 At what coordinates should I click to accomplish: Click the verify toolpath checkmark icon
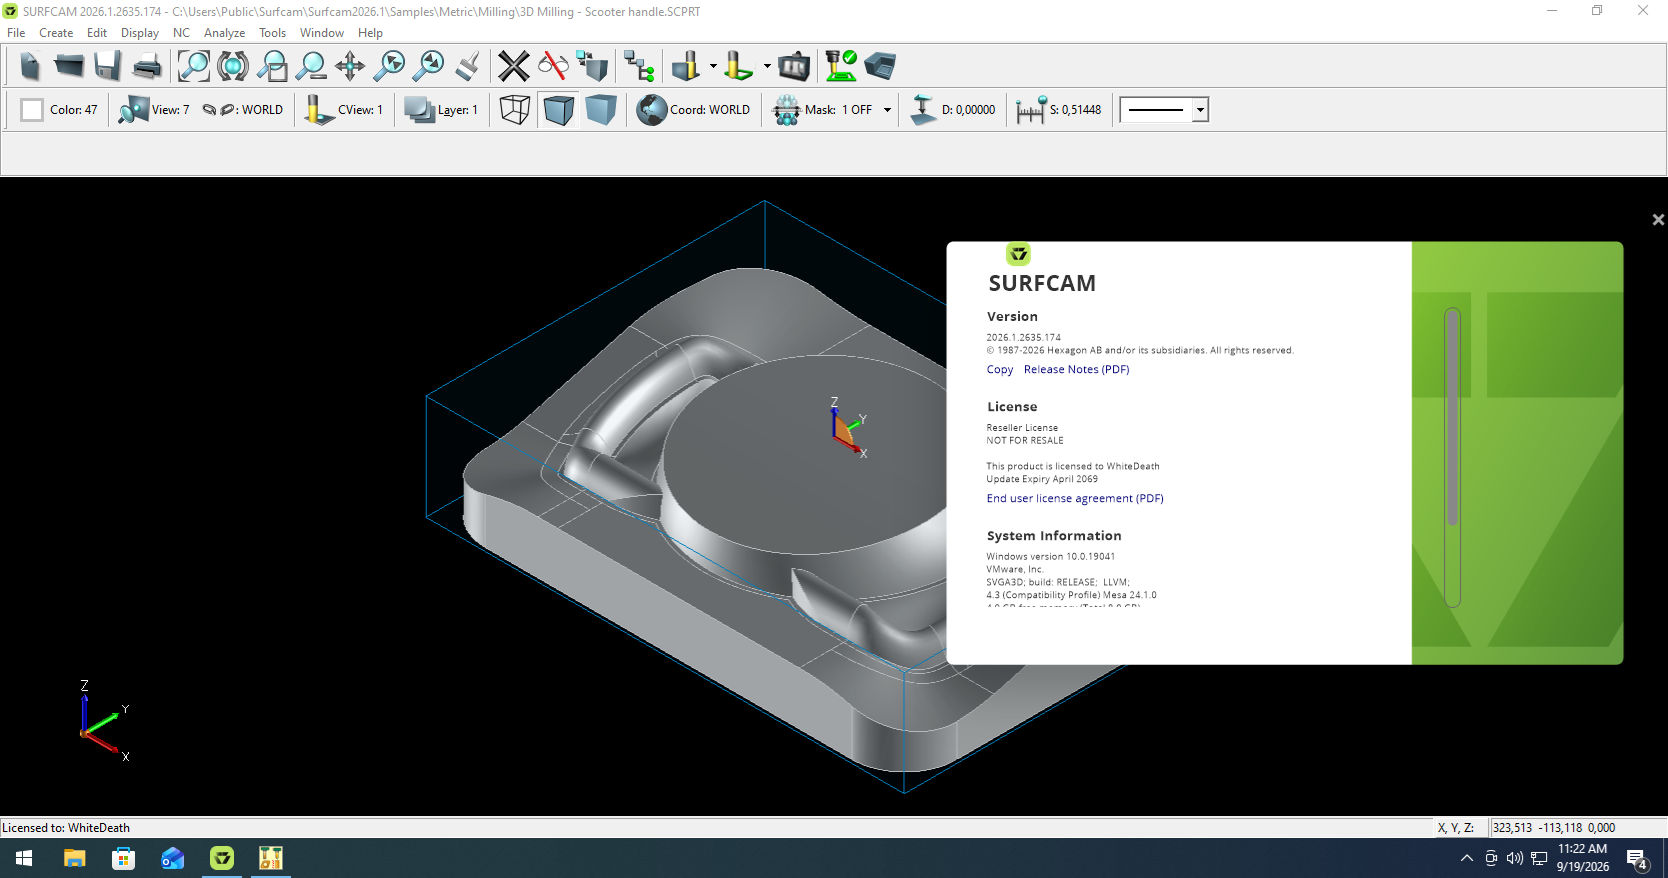841,67
